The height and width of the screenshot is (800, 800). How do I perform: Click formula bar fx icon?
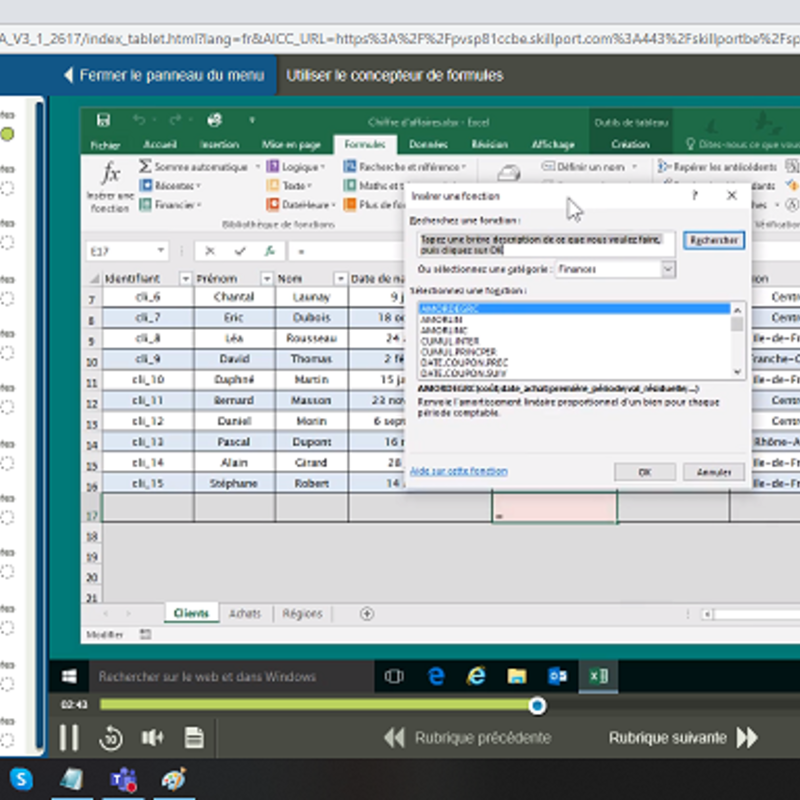coord(269,251)
